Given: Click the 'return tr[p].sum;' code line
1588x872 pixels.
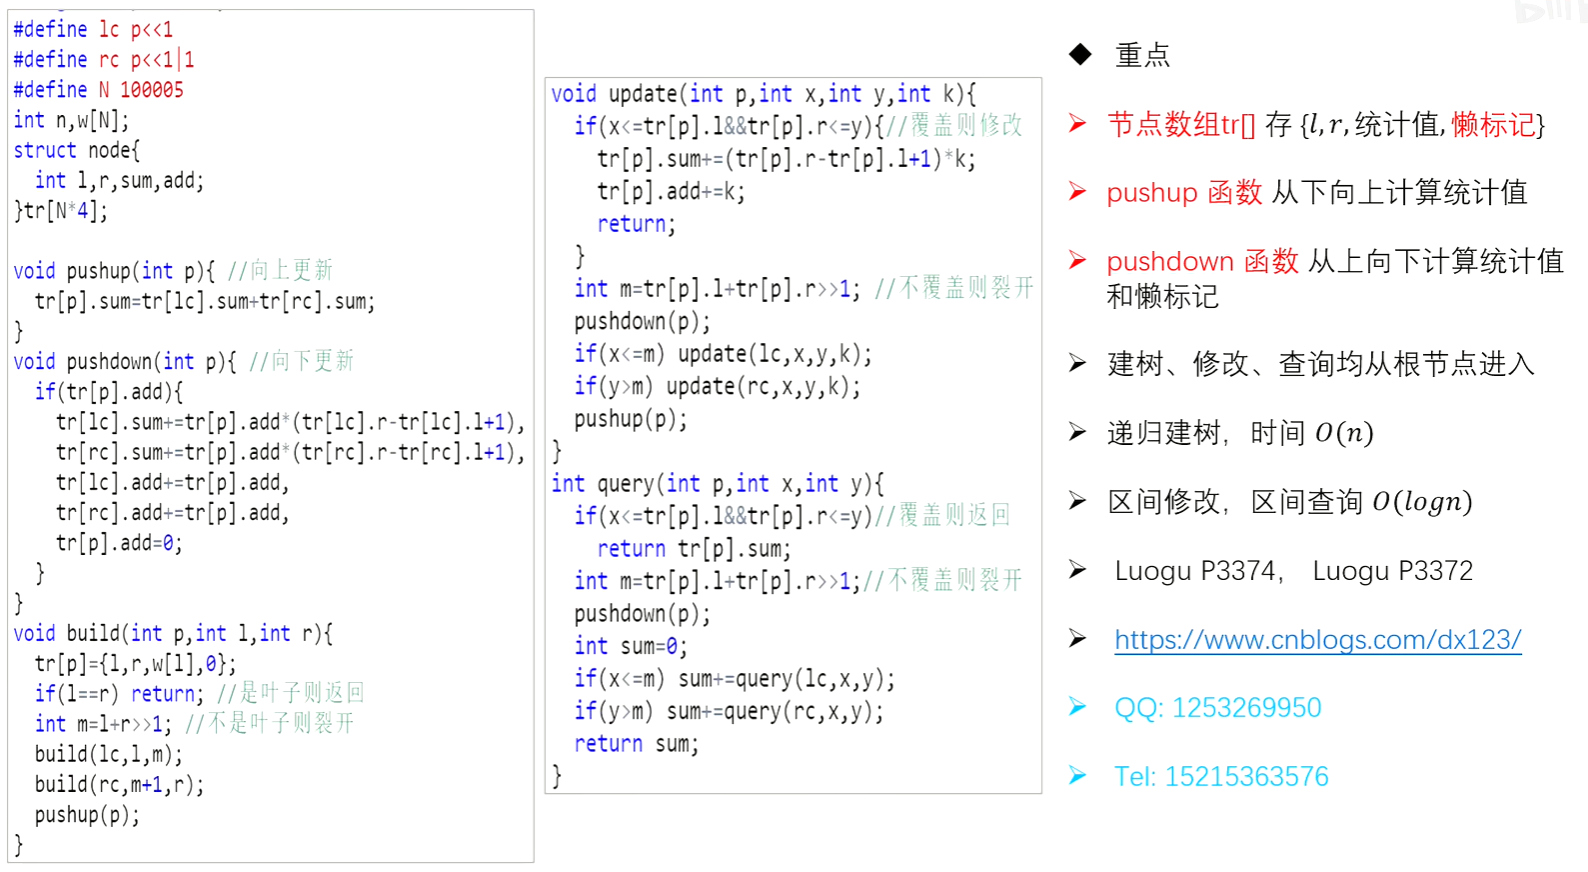Looking at the screenshot, I should point(694,548).
